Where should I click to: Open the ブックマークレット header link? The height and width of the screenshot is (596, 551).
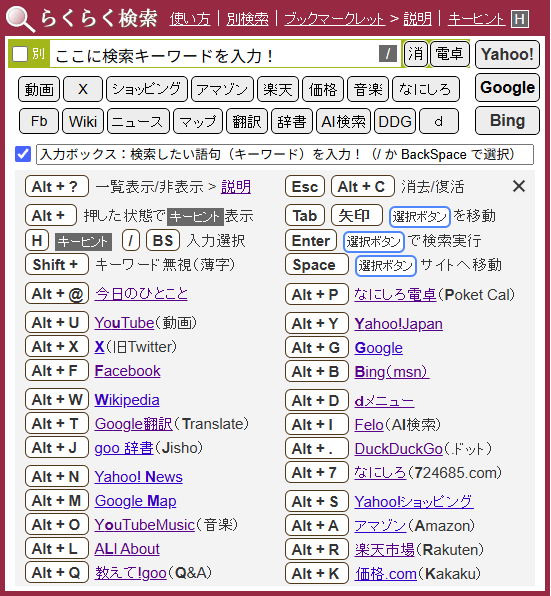(x=334, y=19)
